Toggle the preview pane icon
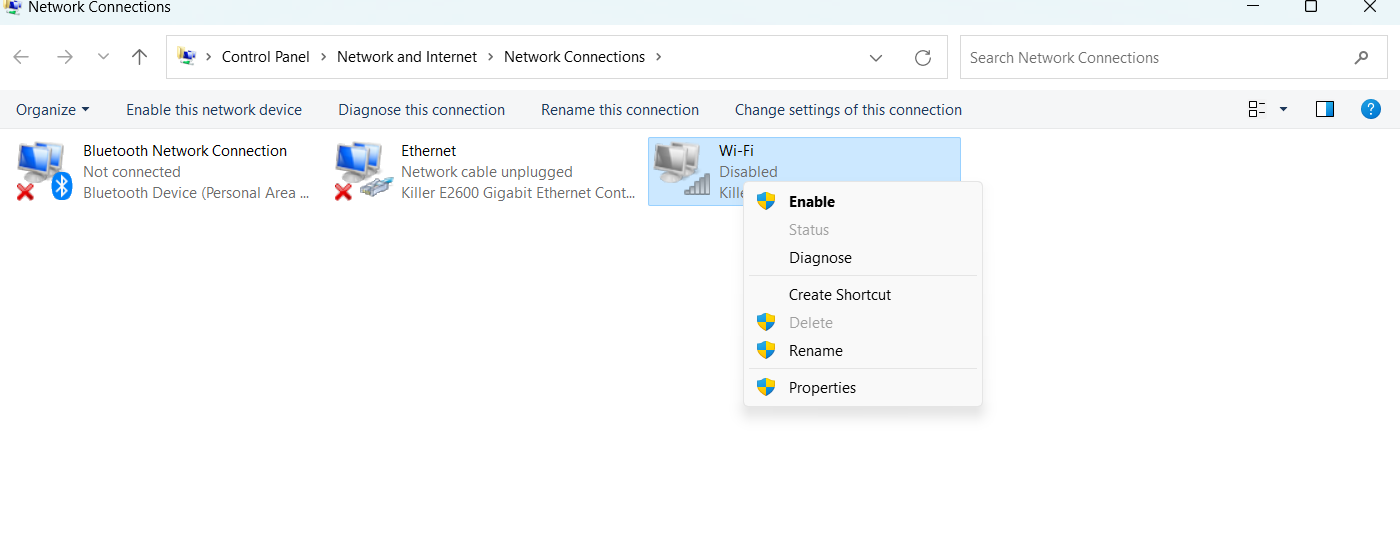 (1325, 109)
